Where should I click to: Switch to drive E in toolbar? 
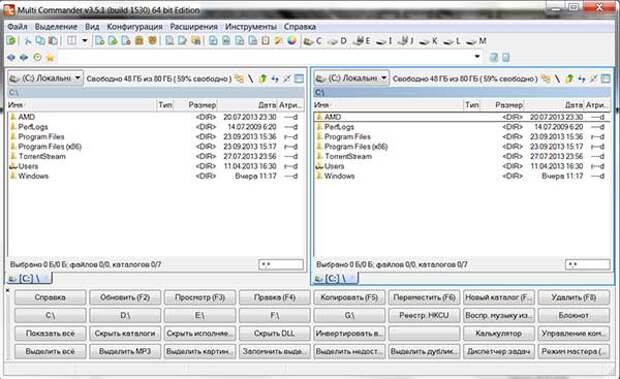(362, 41)
